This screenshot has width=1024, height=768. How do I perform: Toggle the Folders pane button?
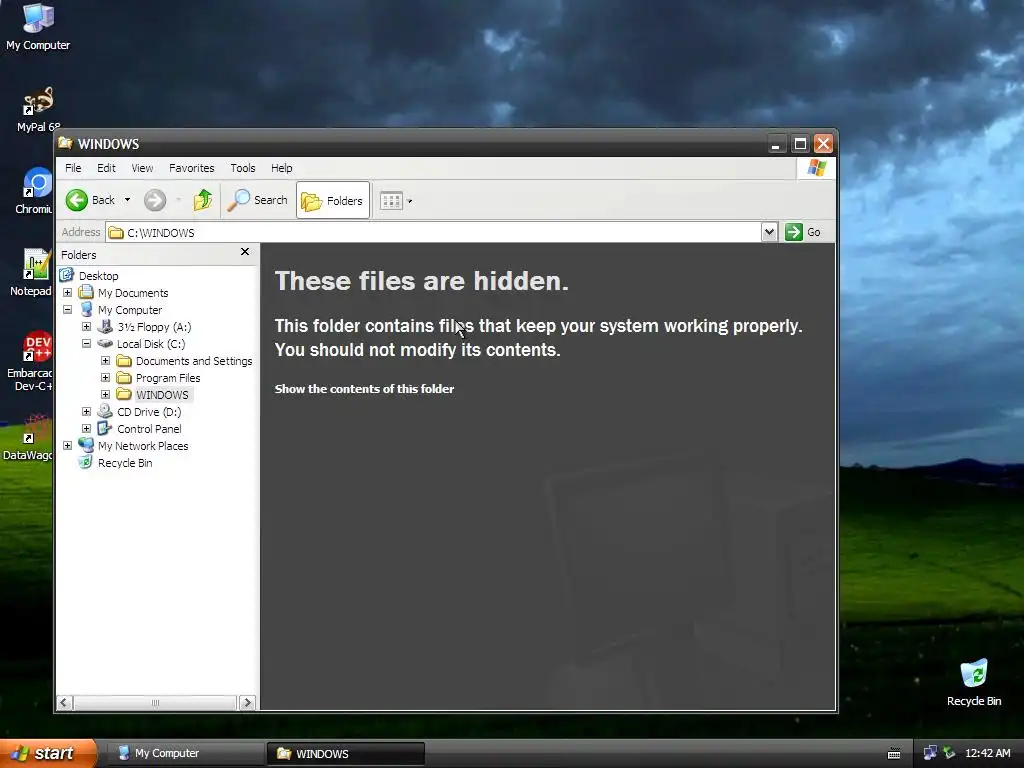333,200
